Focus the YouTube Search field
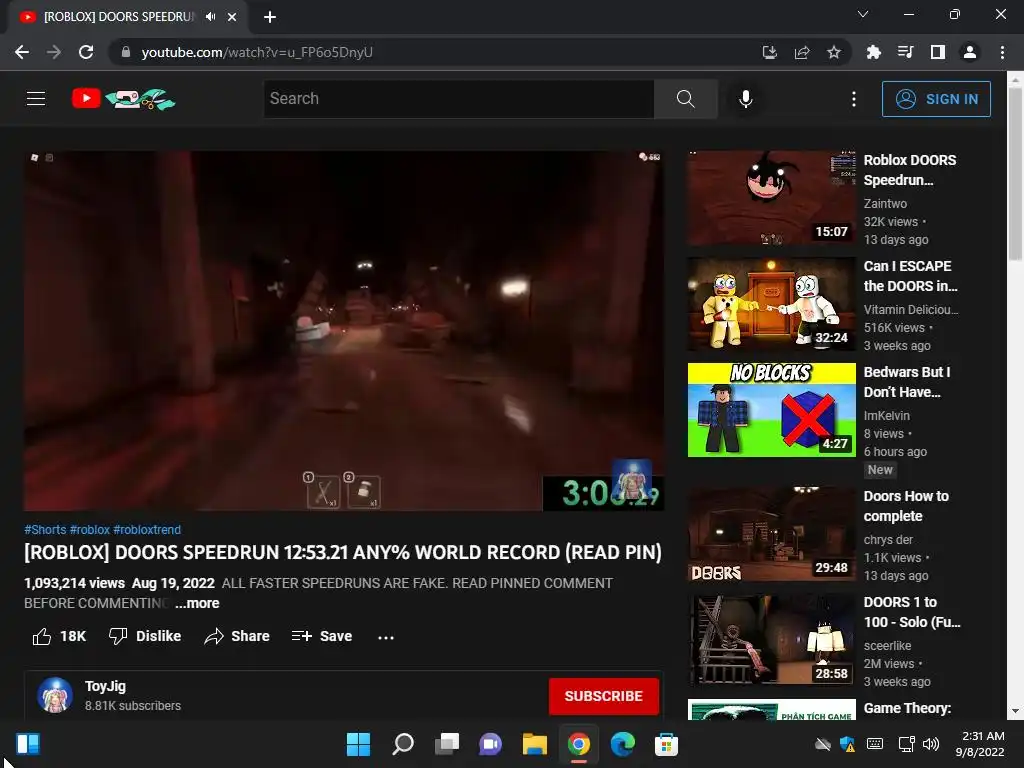The height and width of the screenshot is (768, 1024). 458,99
